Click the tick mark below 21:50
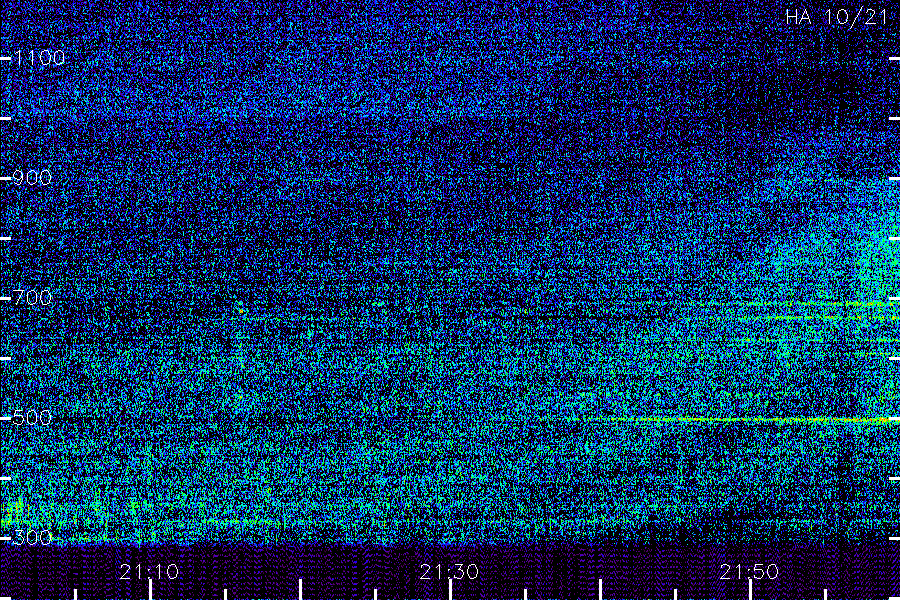The height and width of the screenshot is (600, 900). pyautogui.click(x=750, y=590)
